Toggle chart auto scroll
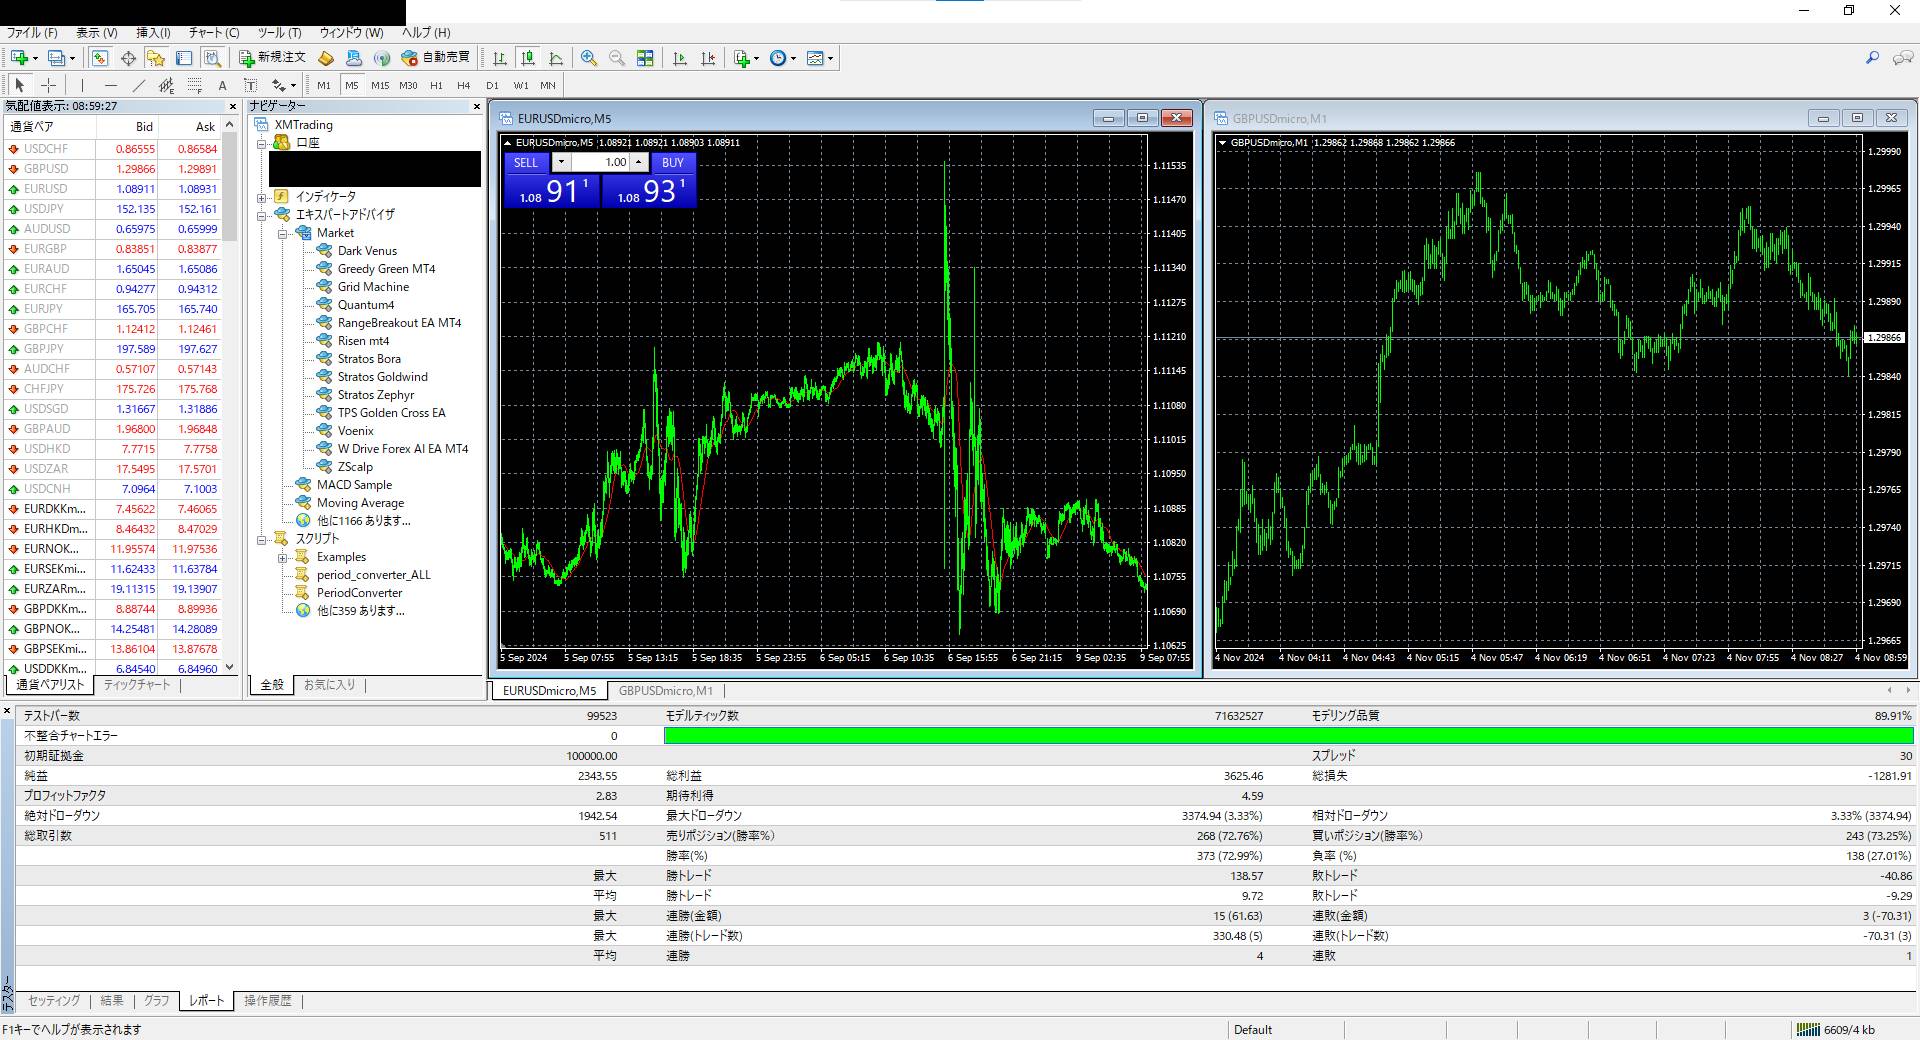The width and height of the screenshot is (1920, 1040). pos(680,58)
